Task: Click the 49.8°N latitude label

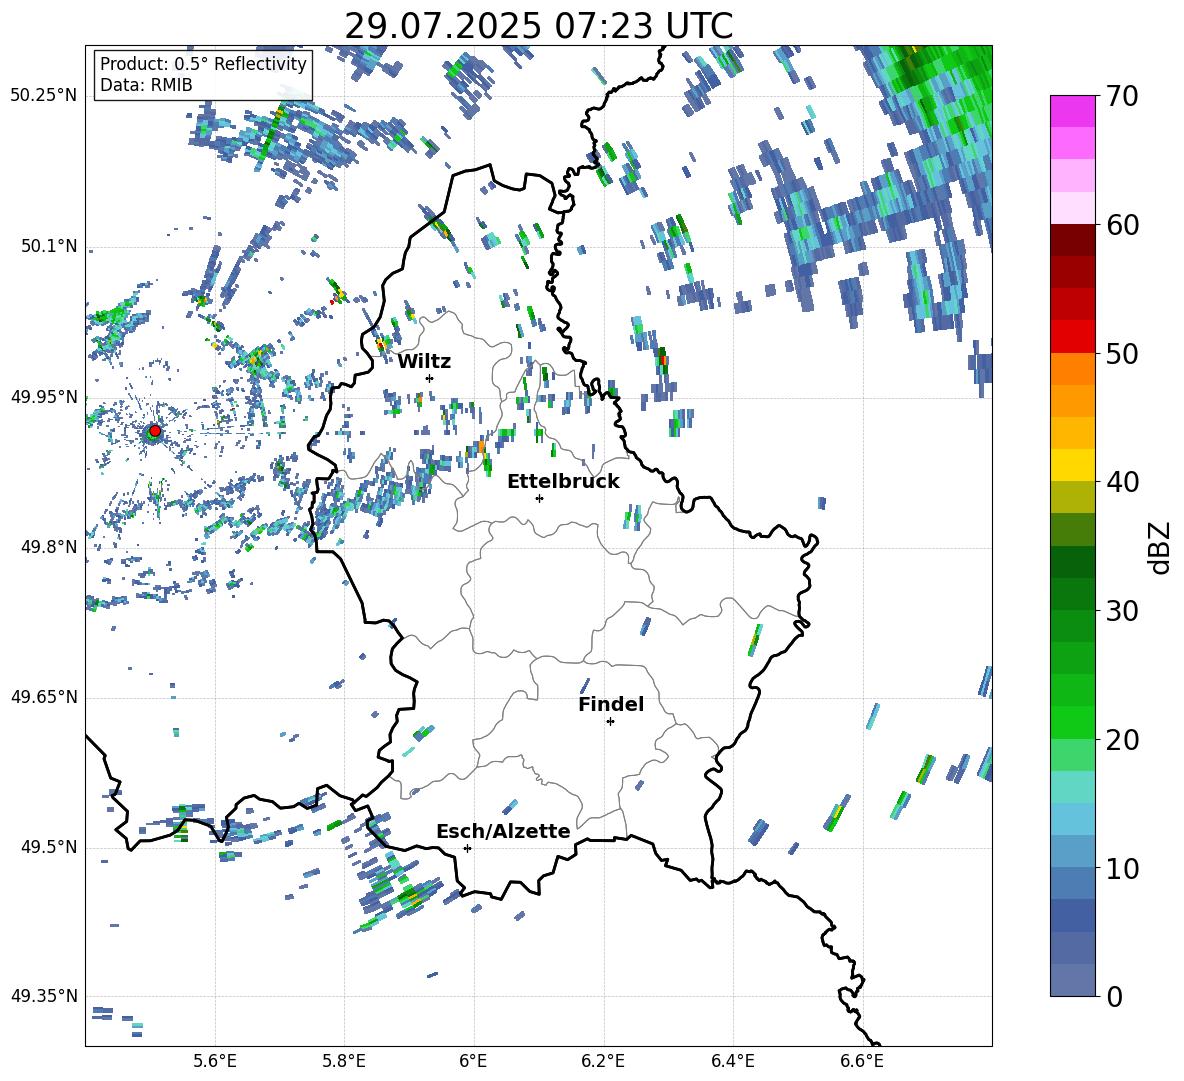Action: (49, 546)
